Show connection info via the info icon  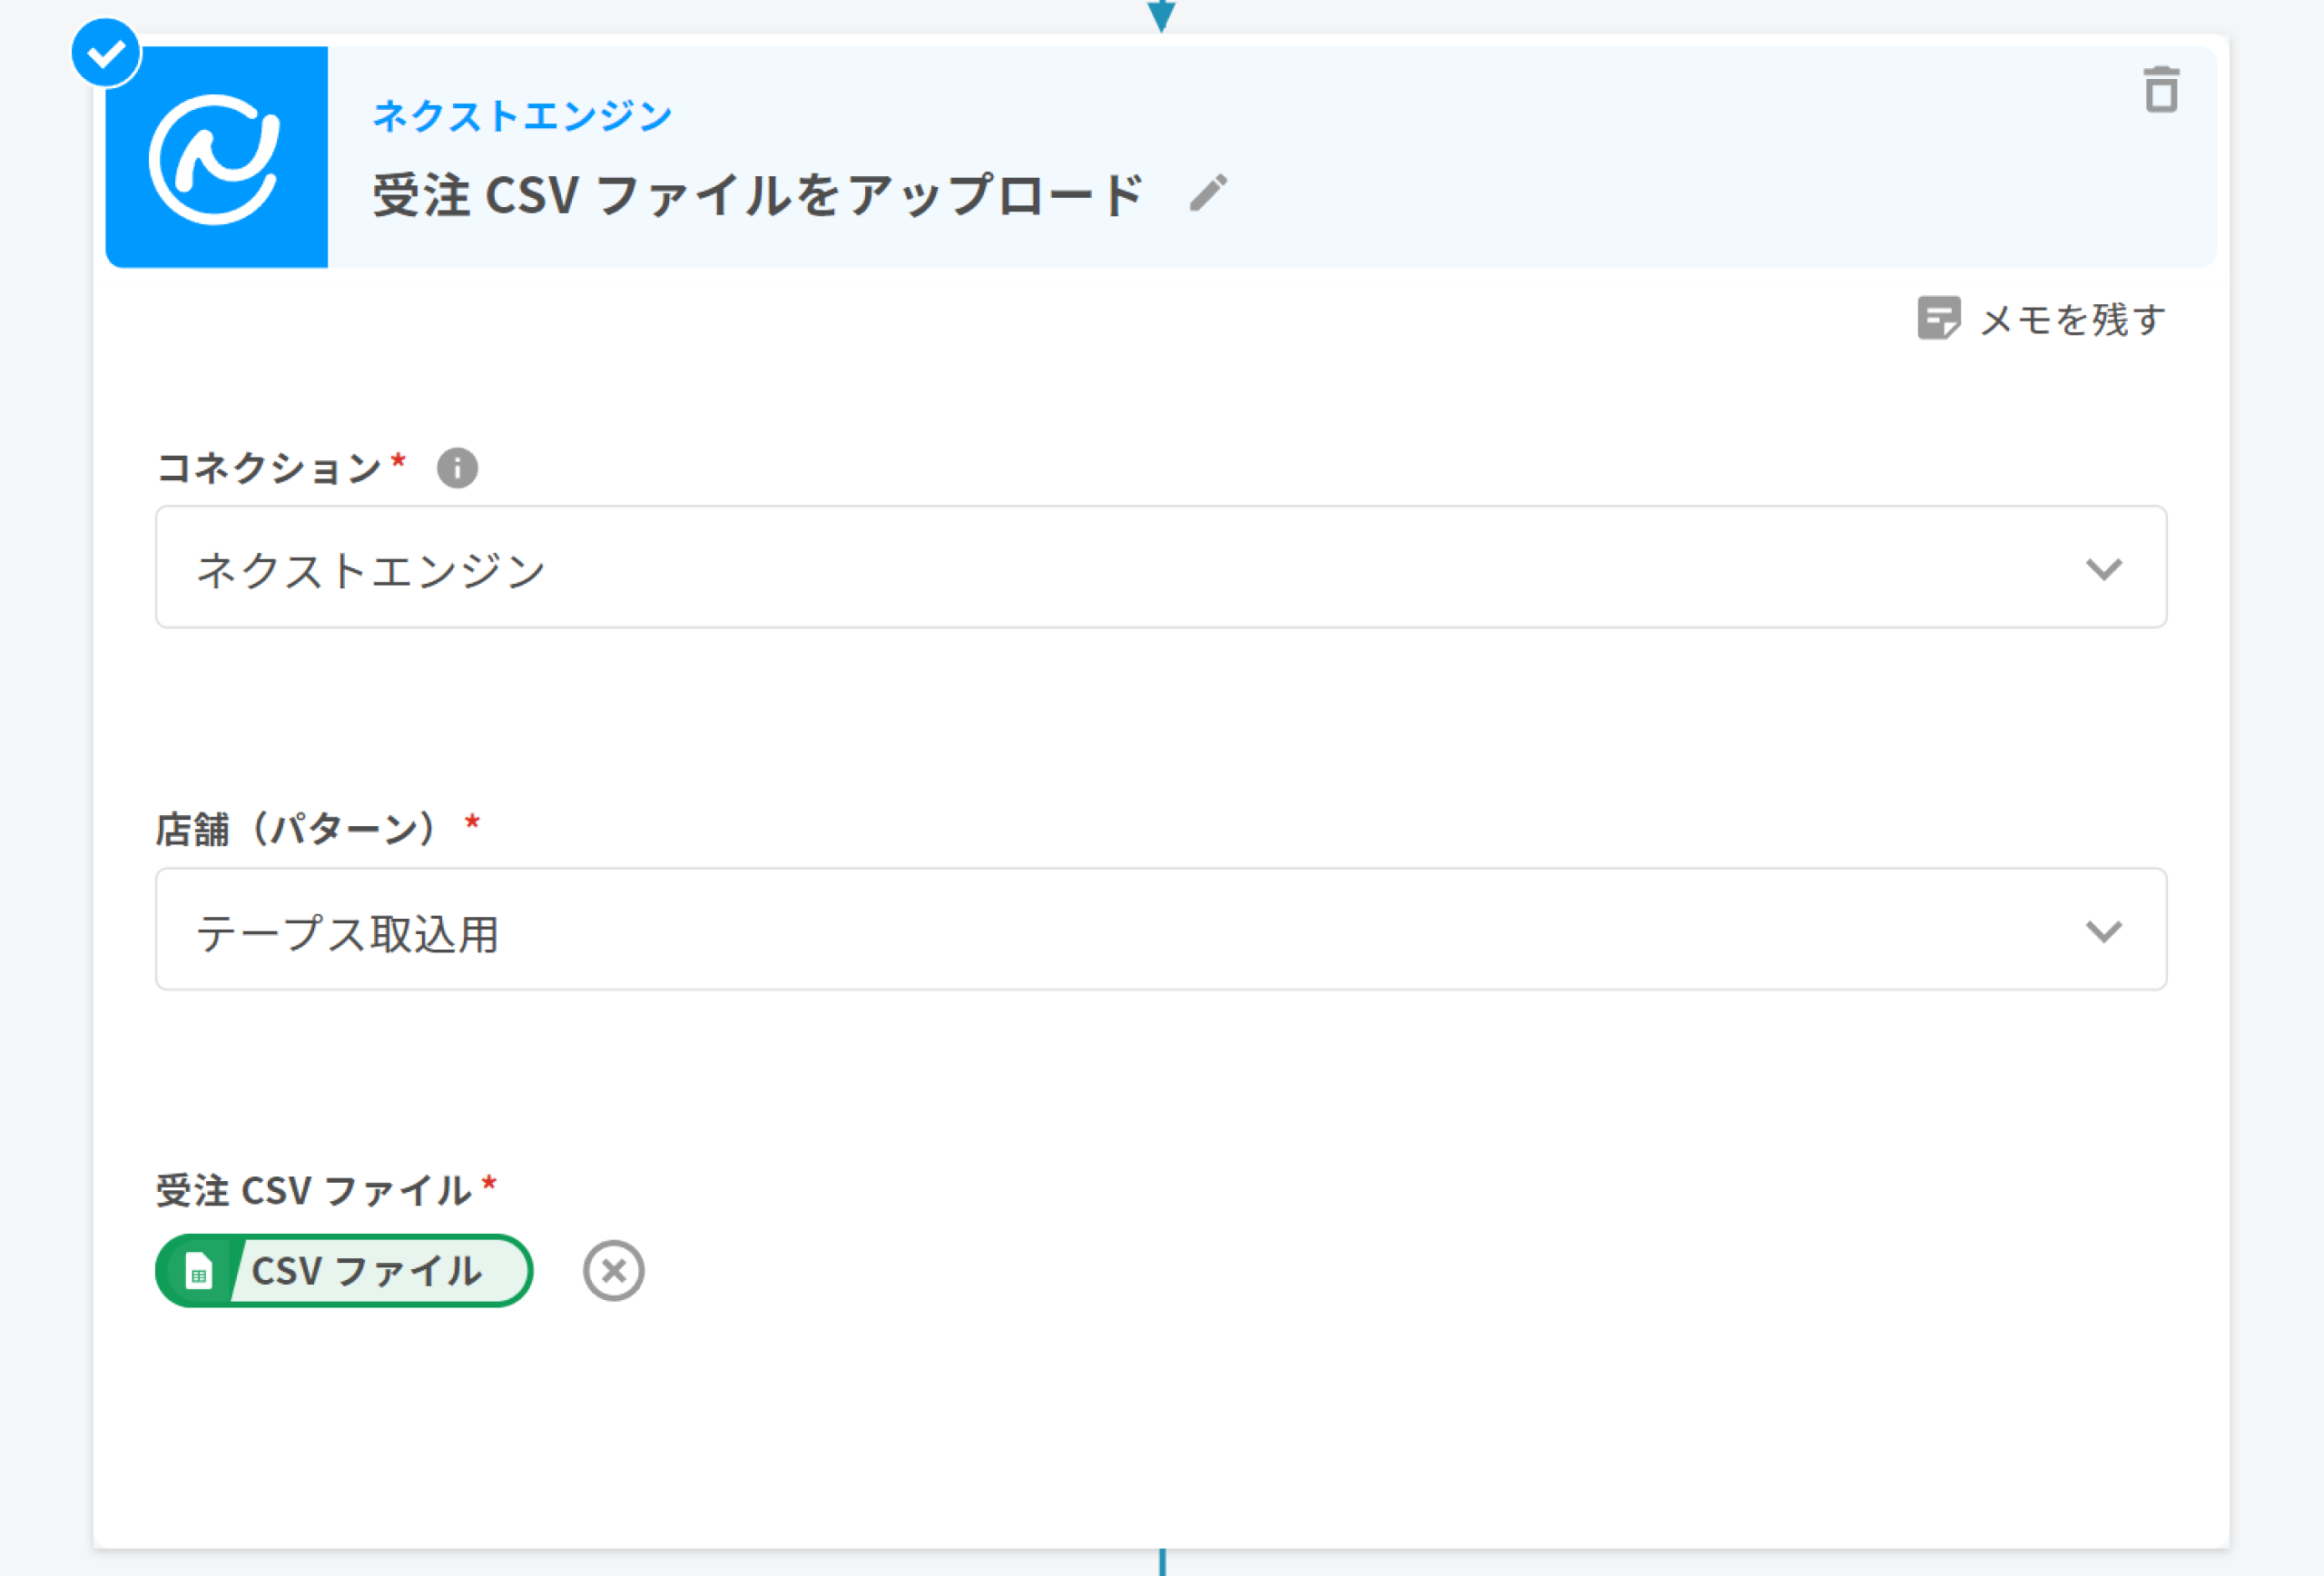(457, 468)
